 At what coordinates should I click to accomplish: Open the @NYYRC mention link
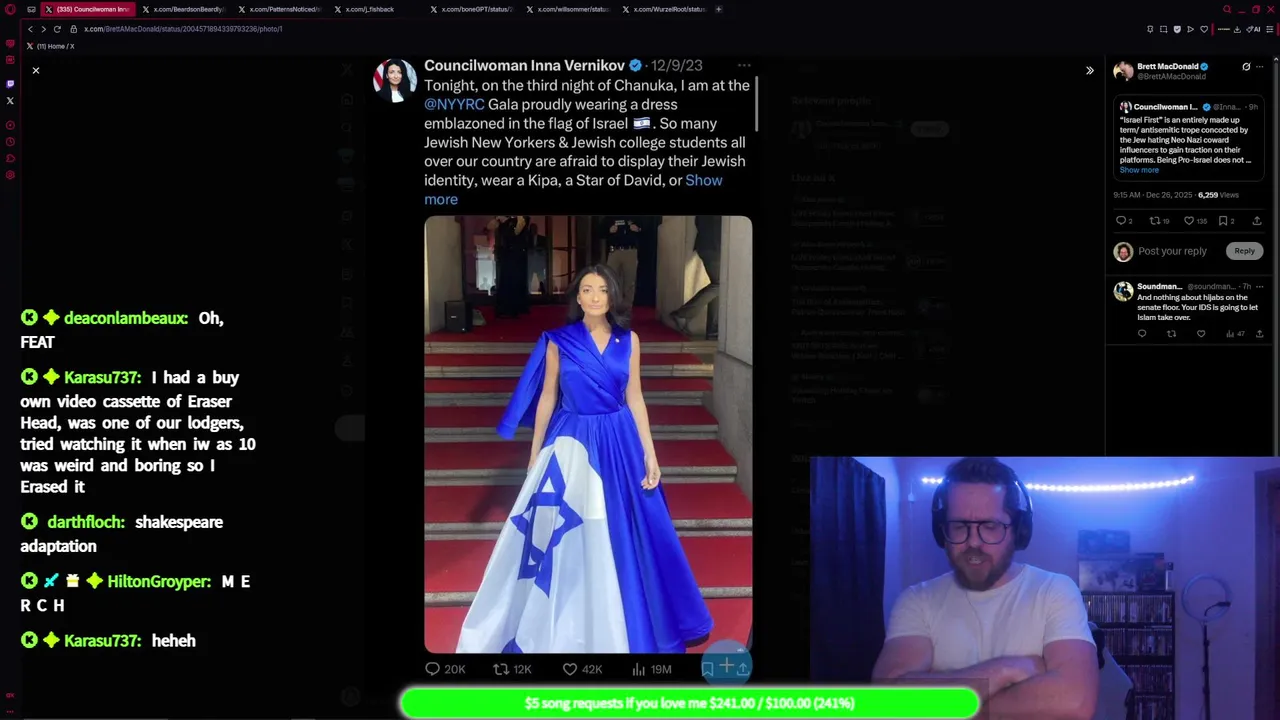(x=454, y=104)
